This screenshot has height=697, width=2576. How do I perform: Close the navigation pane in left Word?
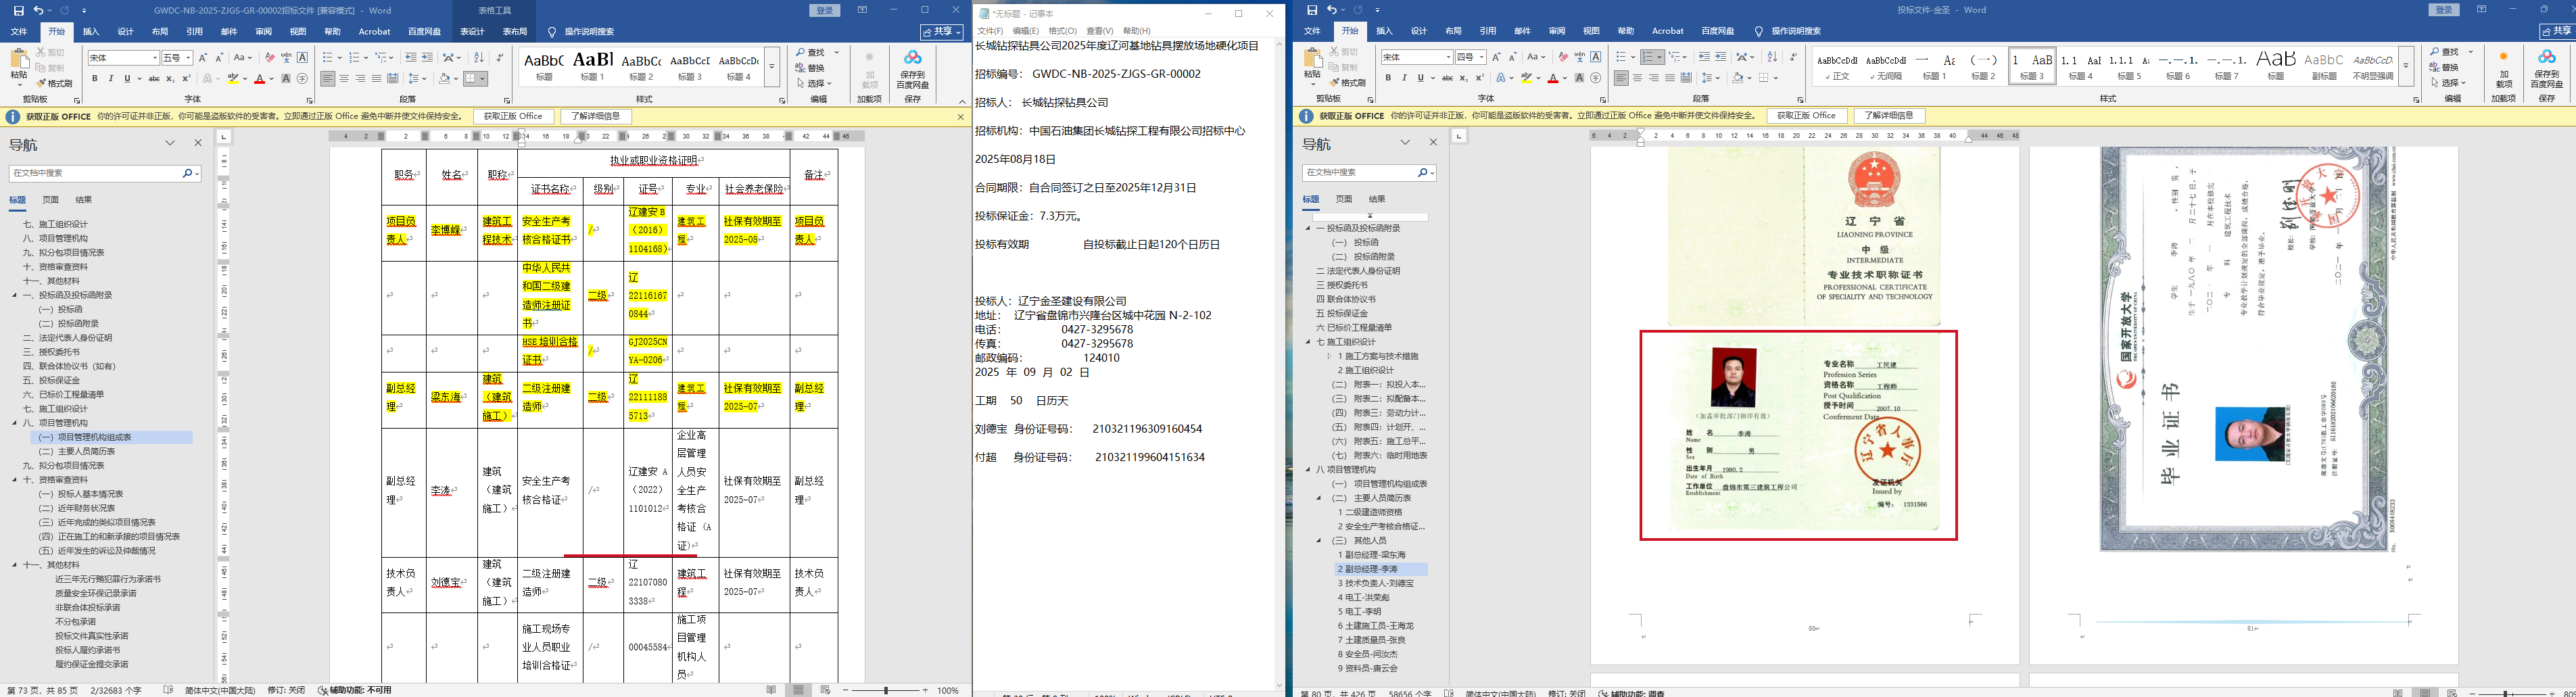198,143
